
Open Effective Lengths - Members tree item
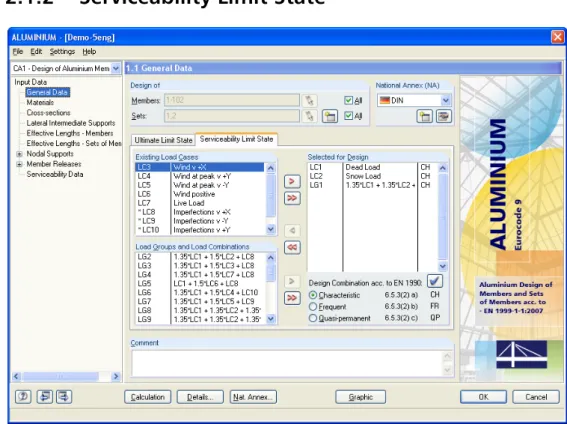(x=69, y=133)
